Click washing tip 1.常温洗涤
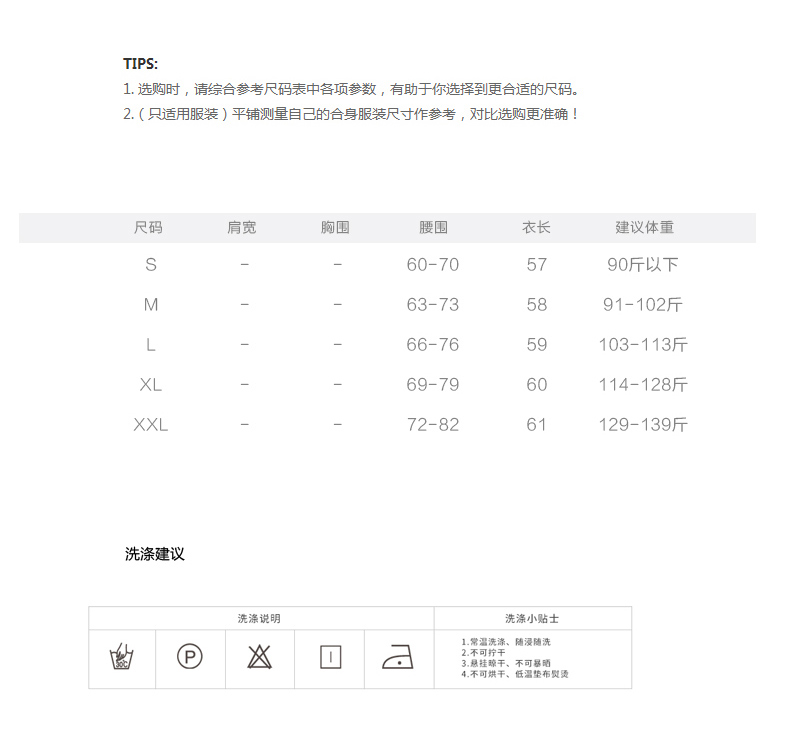 (x=506, y=642)
